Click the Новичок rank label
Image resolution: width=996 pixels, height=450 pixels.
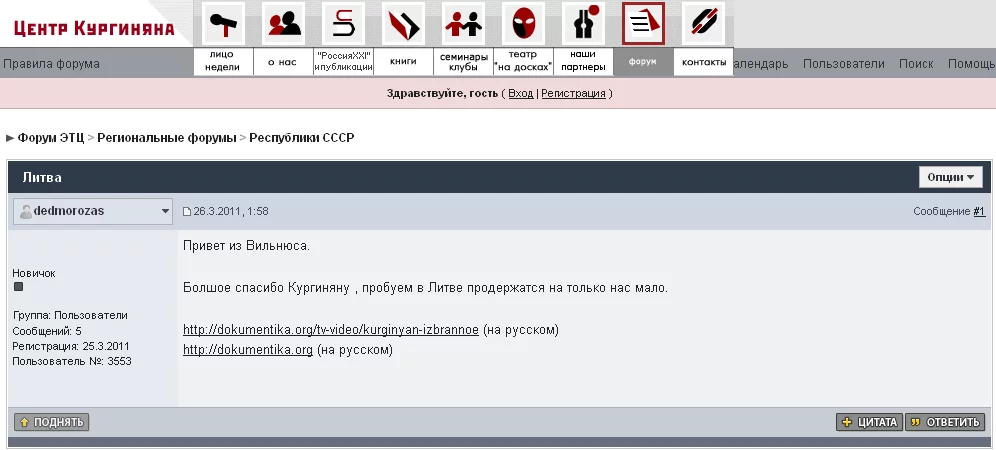[34, 273]
